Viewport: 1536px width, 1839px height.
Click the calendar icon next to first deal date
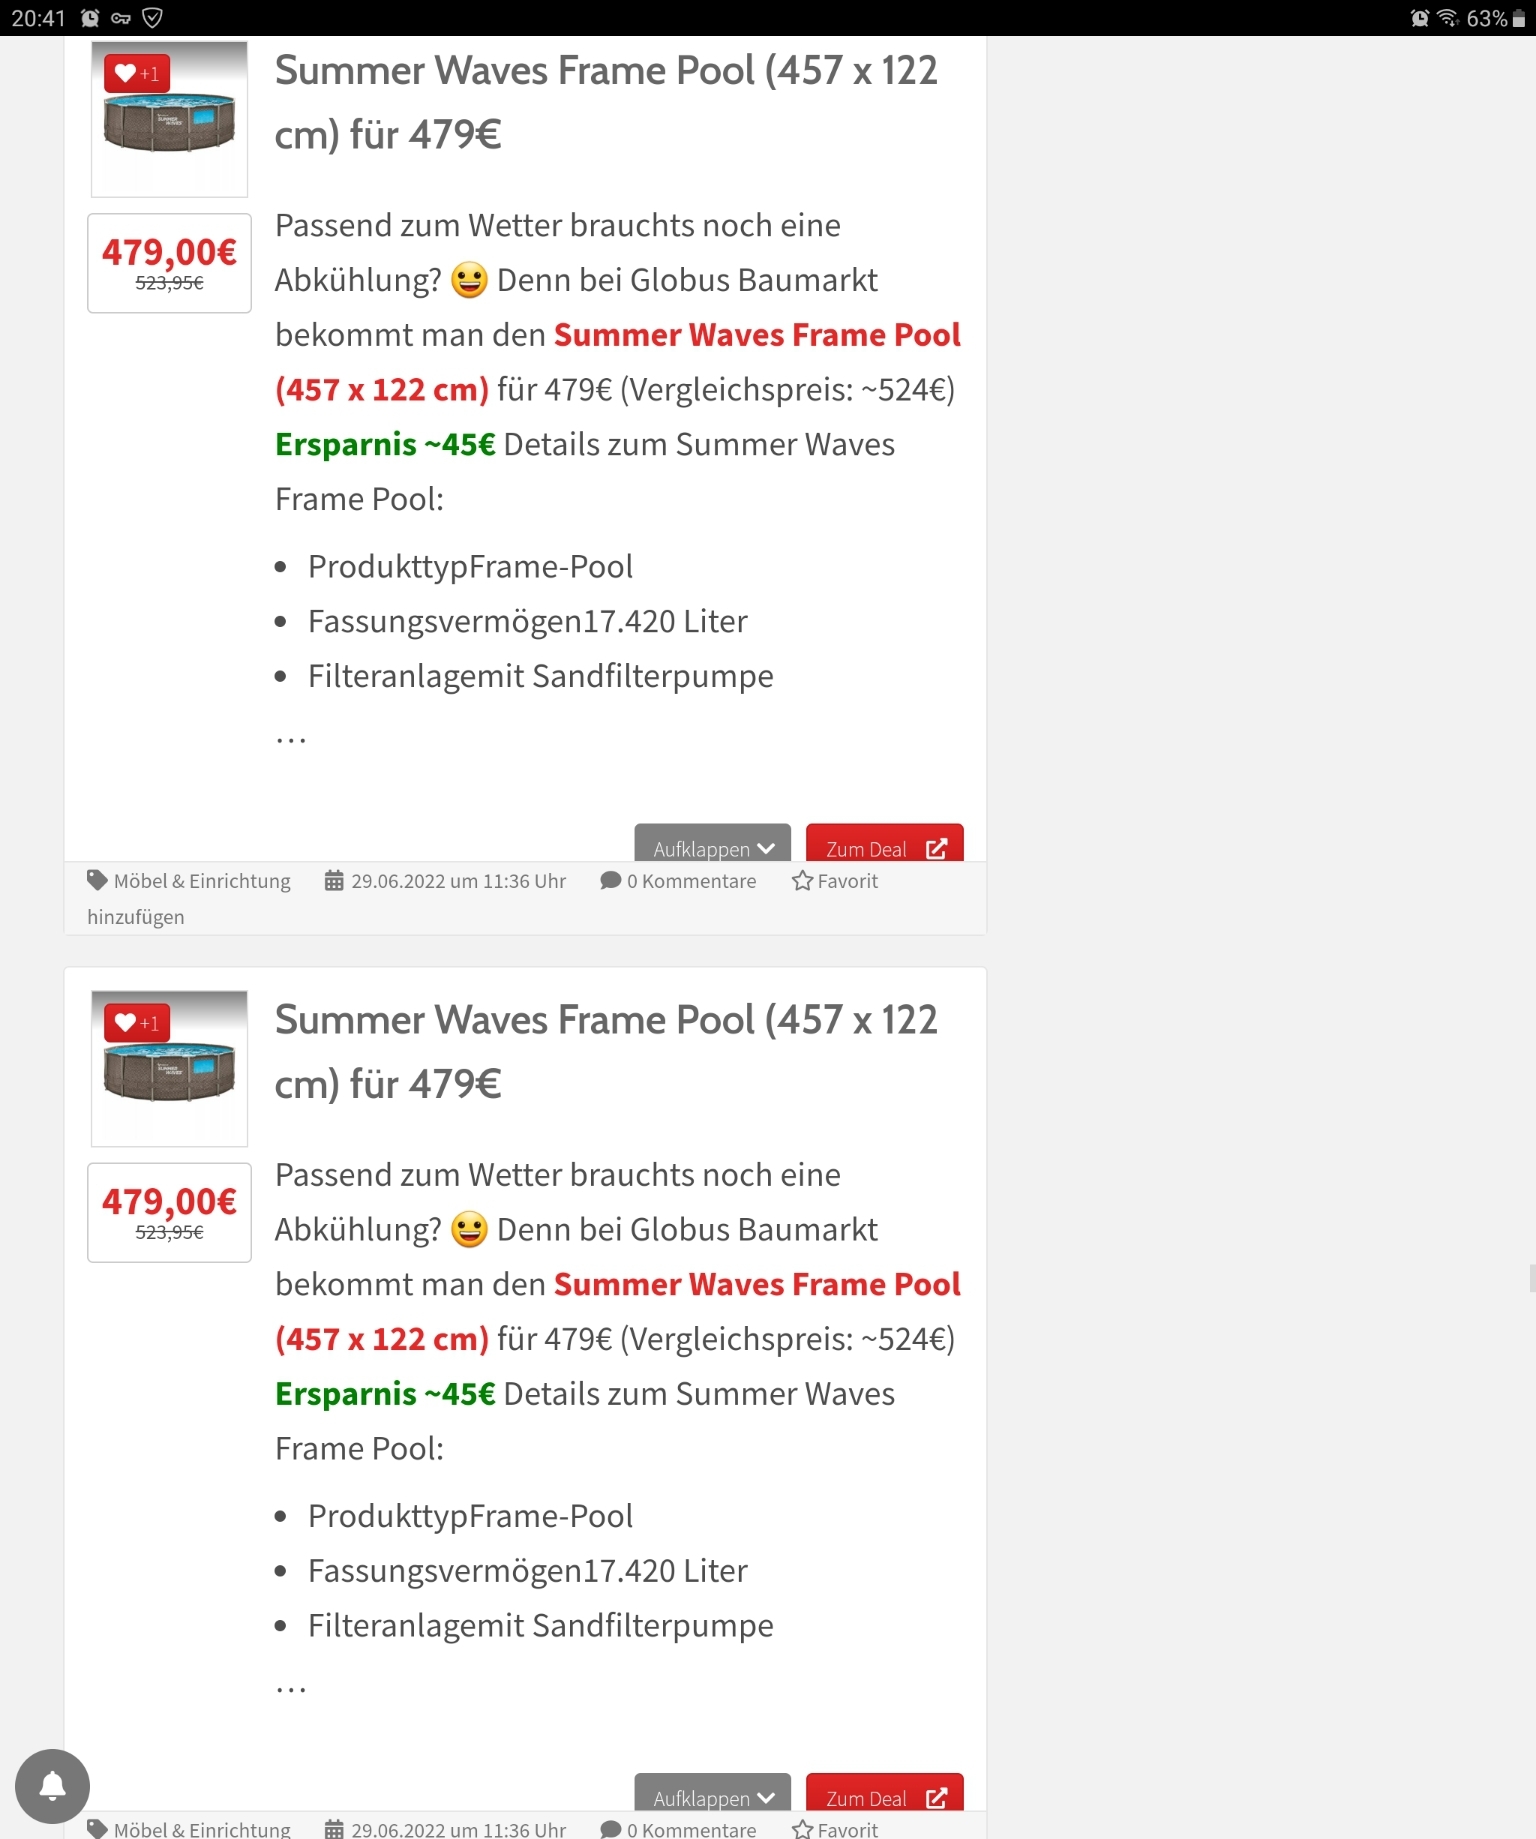coord(334,881)
